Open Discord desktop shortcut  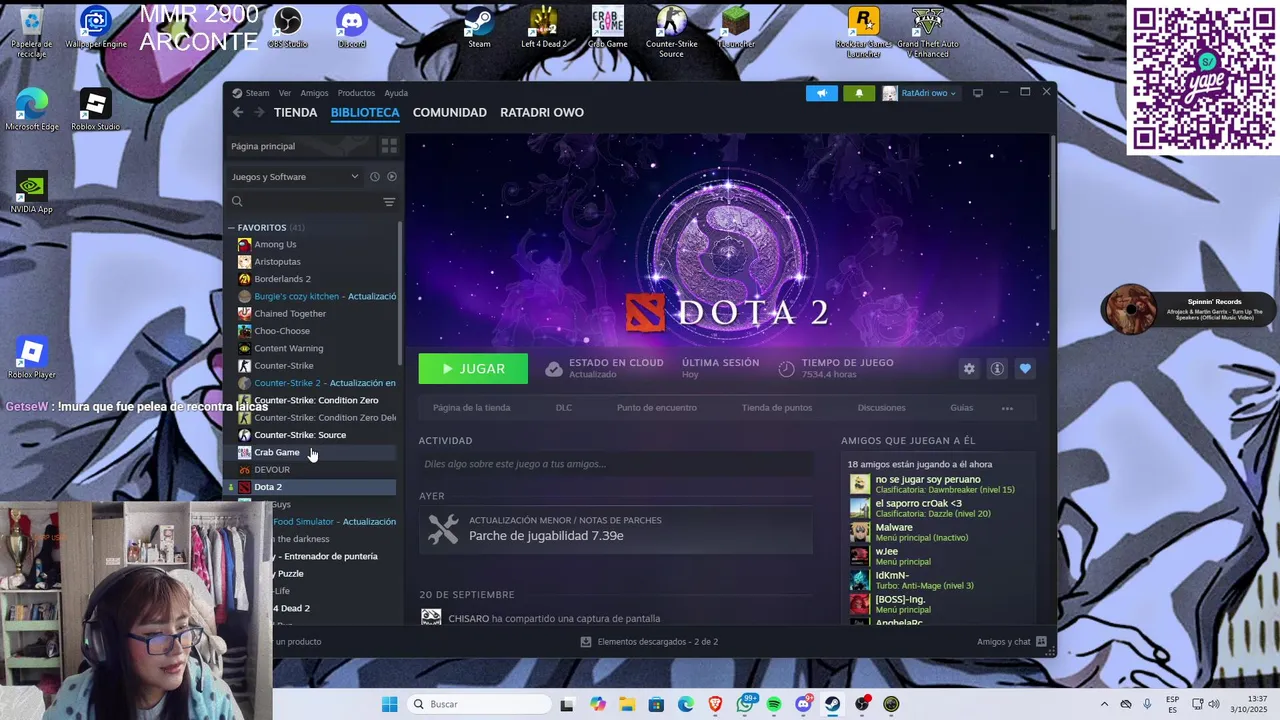[352, 27]
